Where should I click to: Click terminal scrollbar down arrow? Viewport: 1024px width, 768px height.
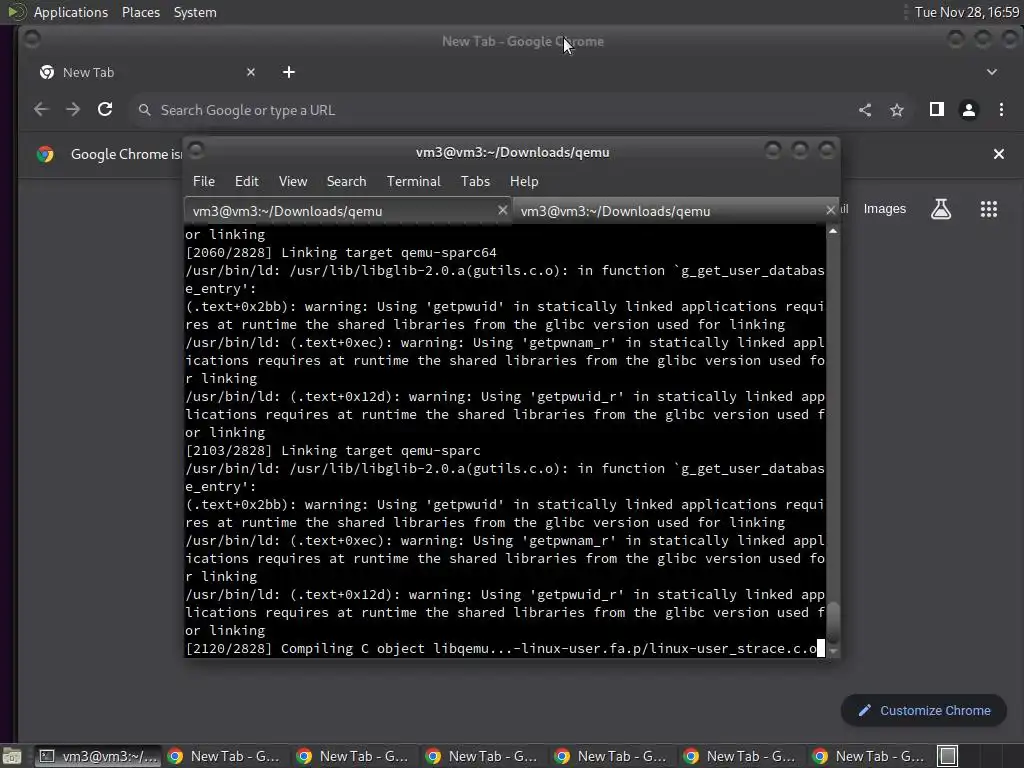pyautogui.click(x=833, y=652)
